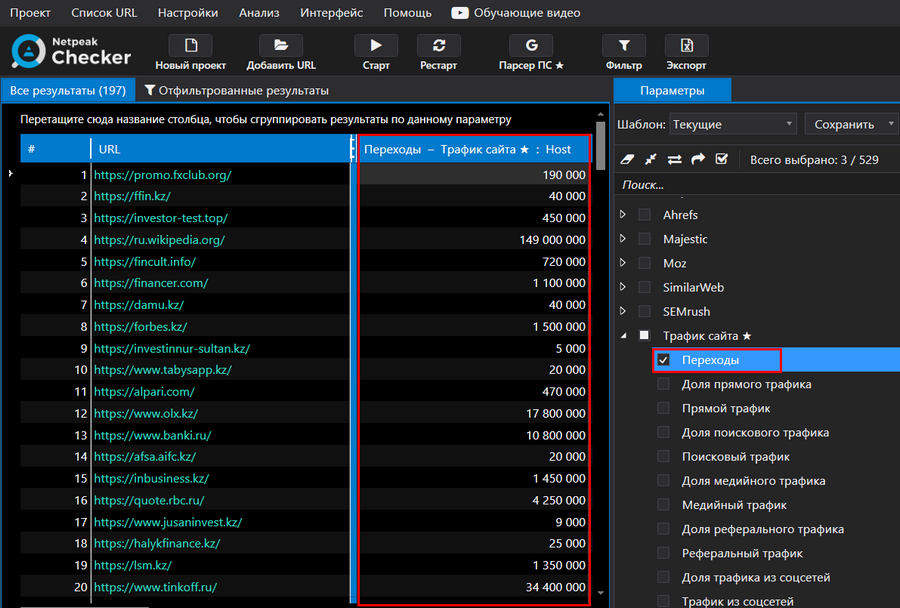Open the Помощь menu

point(408,13)
